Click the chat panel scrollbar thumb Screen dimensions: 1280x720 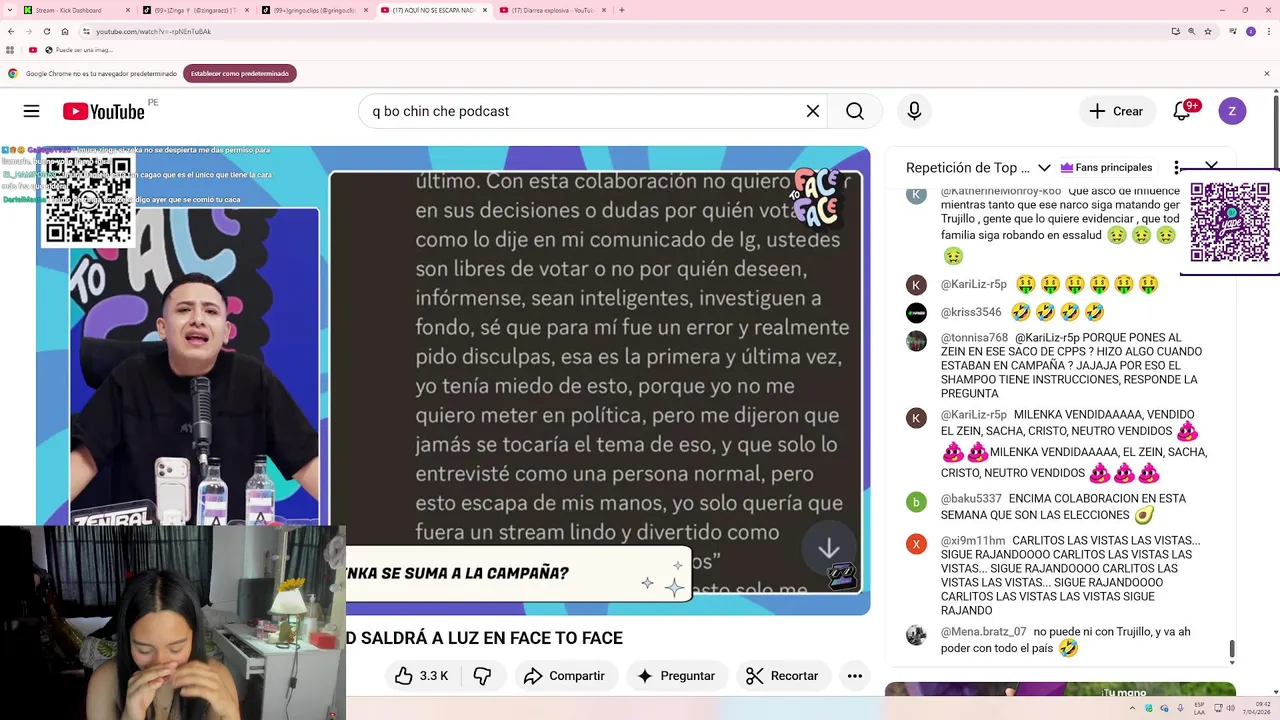[1232, 650]
